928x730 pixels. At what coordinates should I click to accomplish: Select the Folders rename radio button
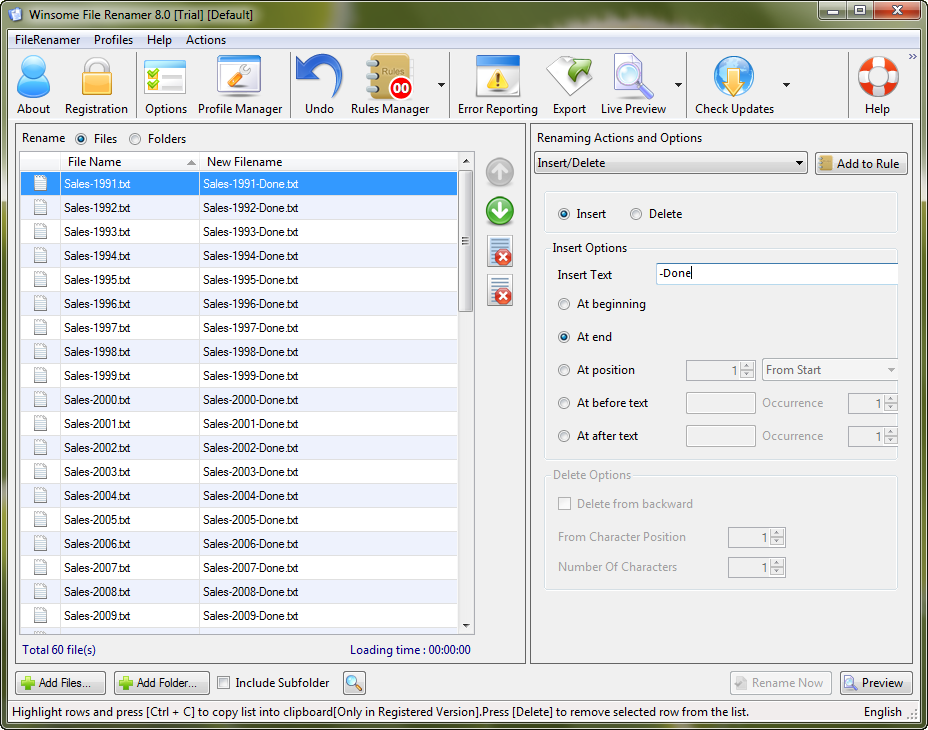135,139
